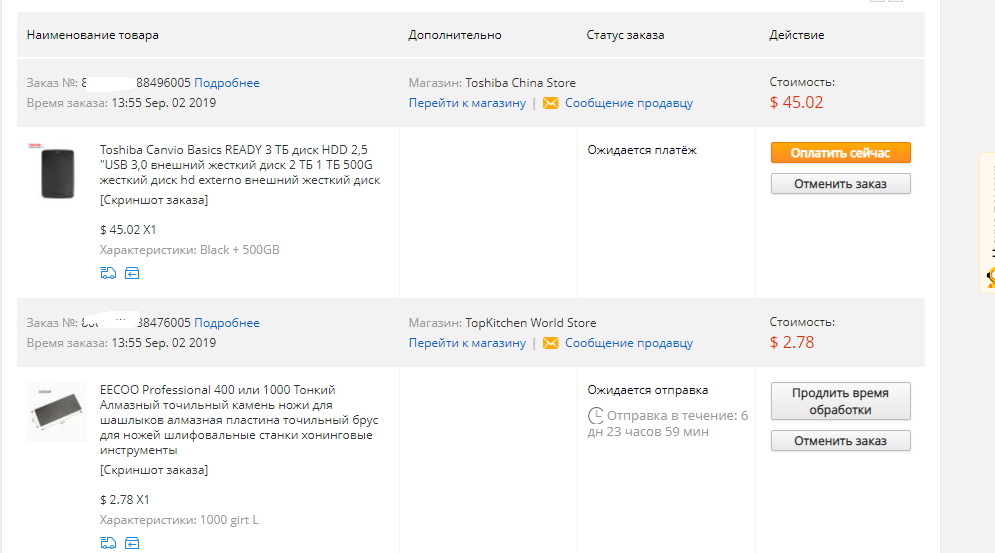
Task: Cancel the EECOO sharpening stone order
Action: click(840, 441)
